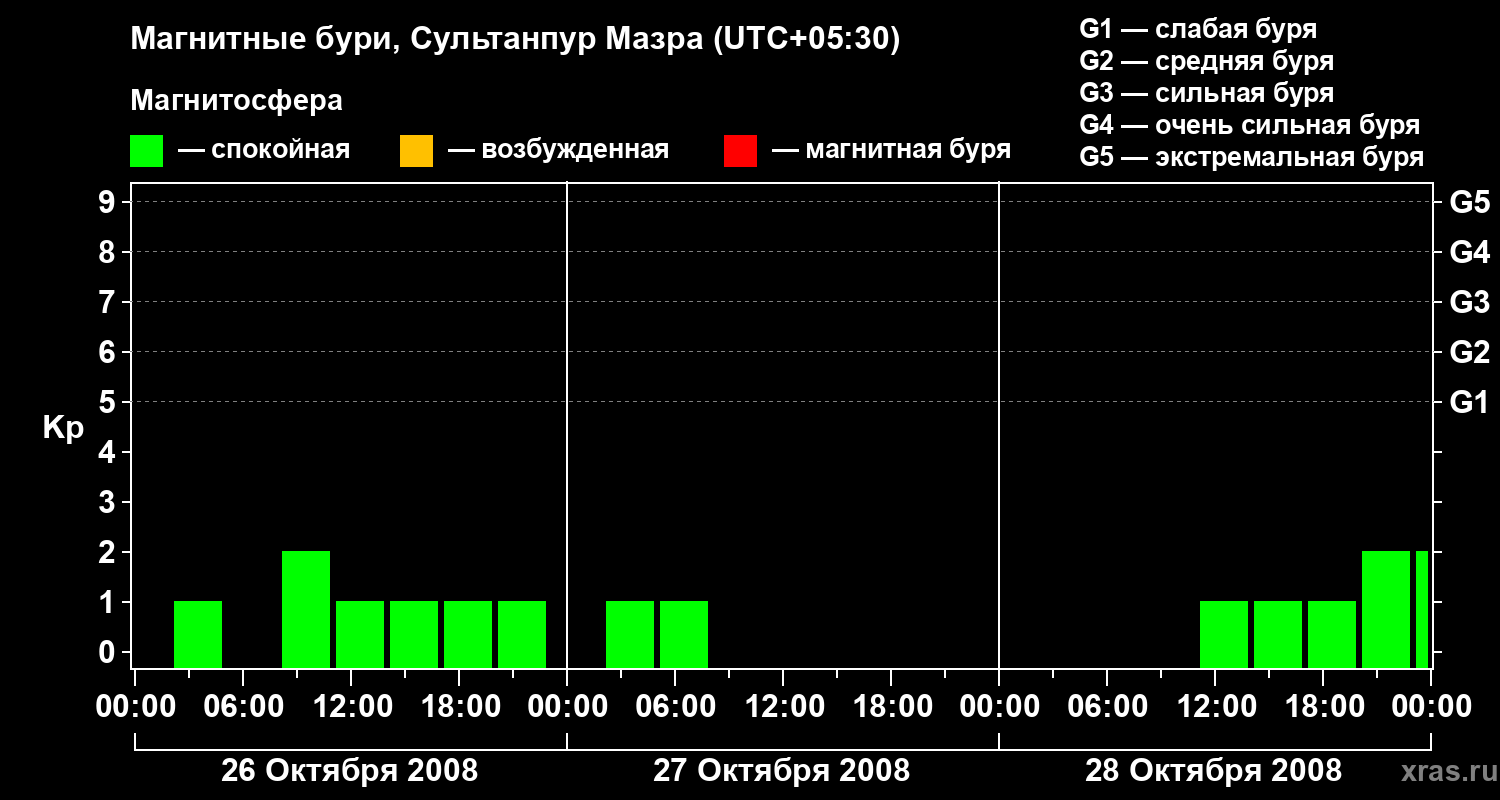Click the 'G3 — сильная буря' legend line
This screenshot has height=800, width=1500.
1206,93
